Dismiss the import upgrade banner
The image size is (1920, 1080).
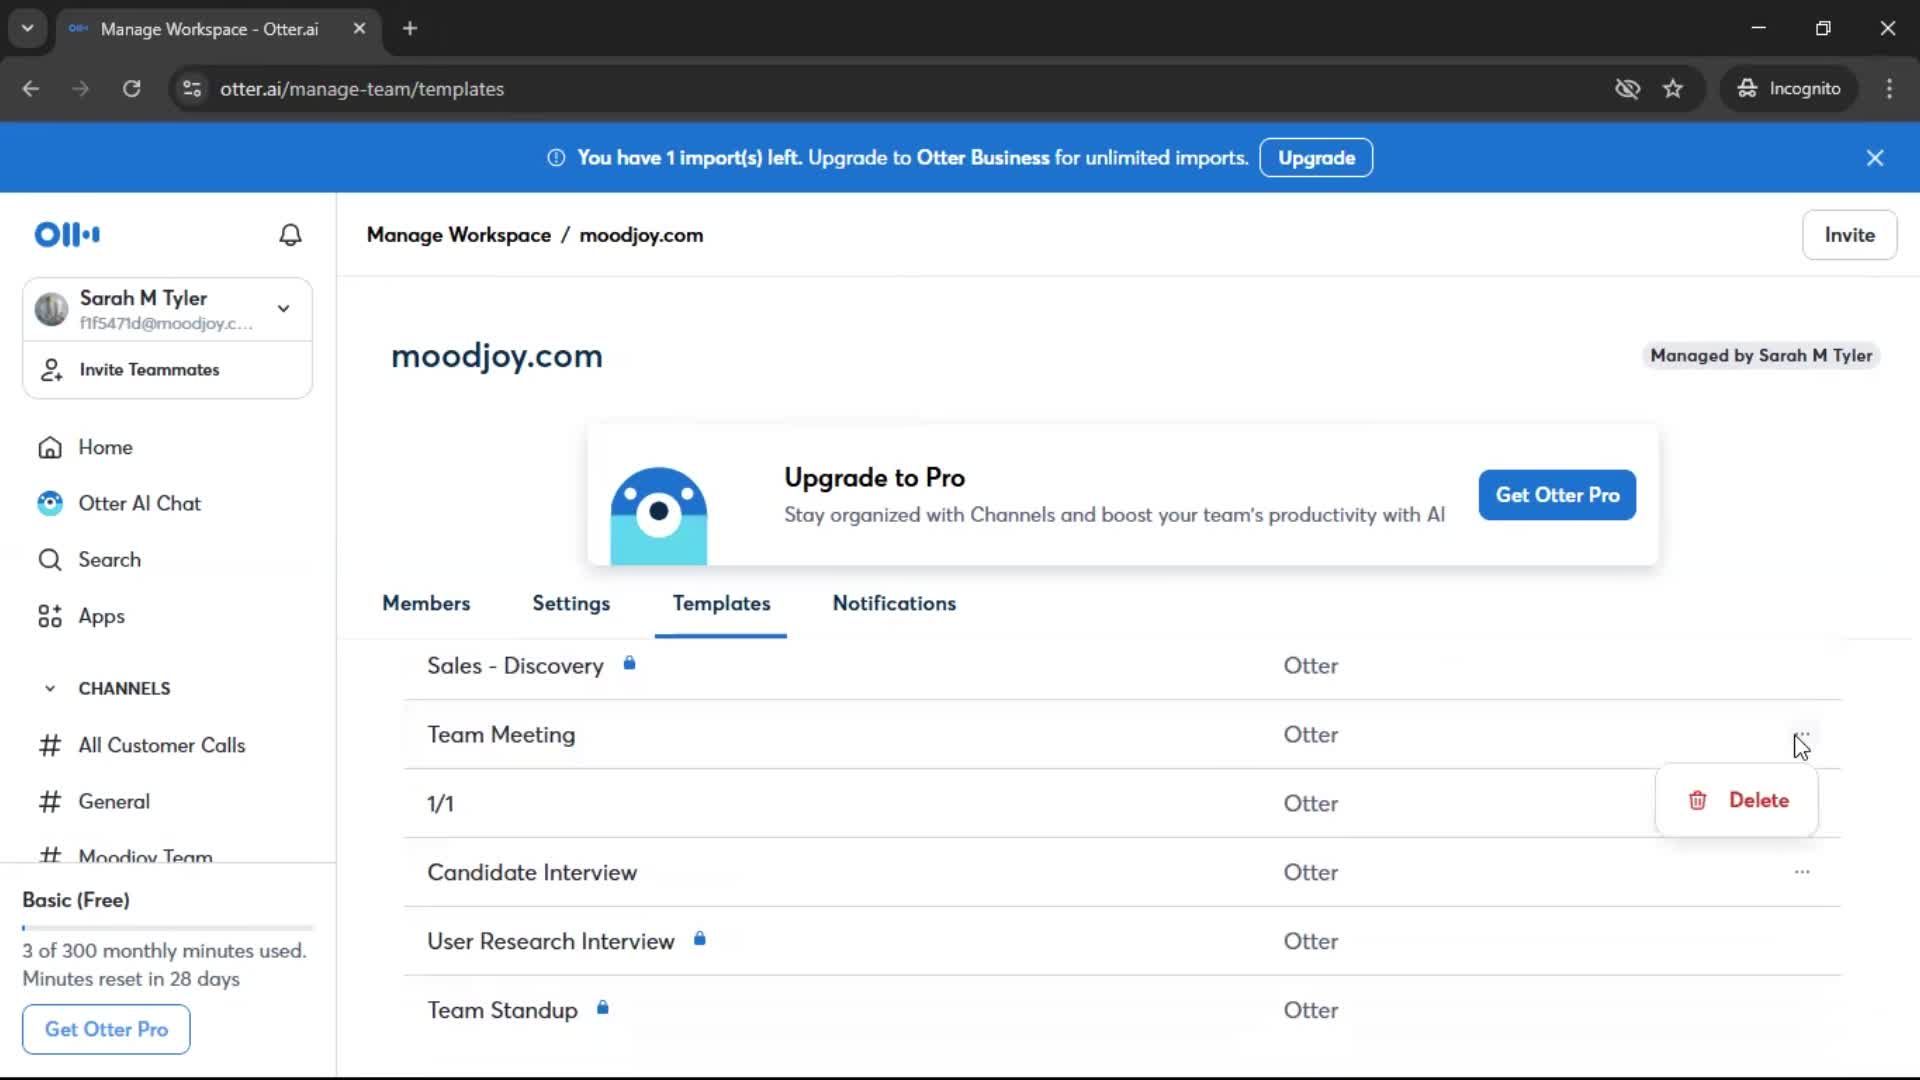pos(1875,158)
